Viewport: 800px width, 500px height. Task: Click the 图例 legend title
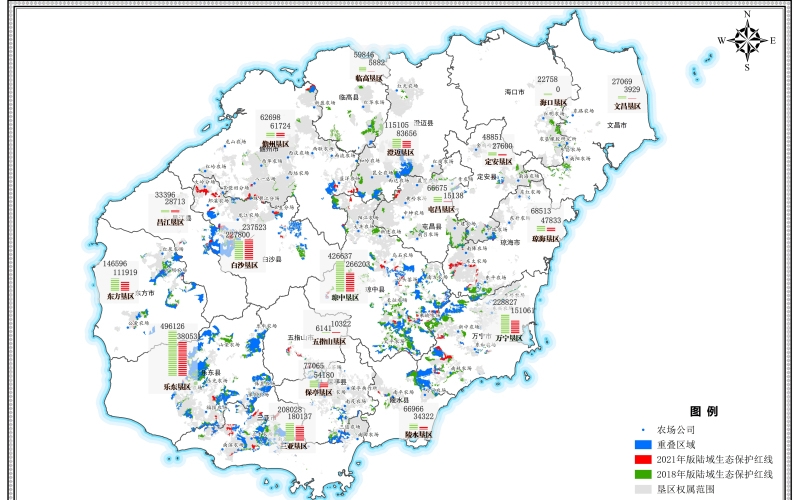pos(704,411)
